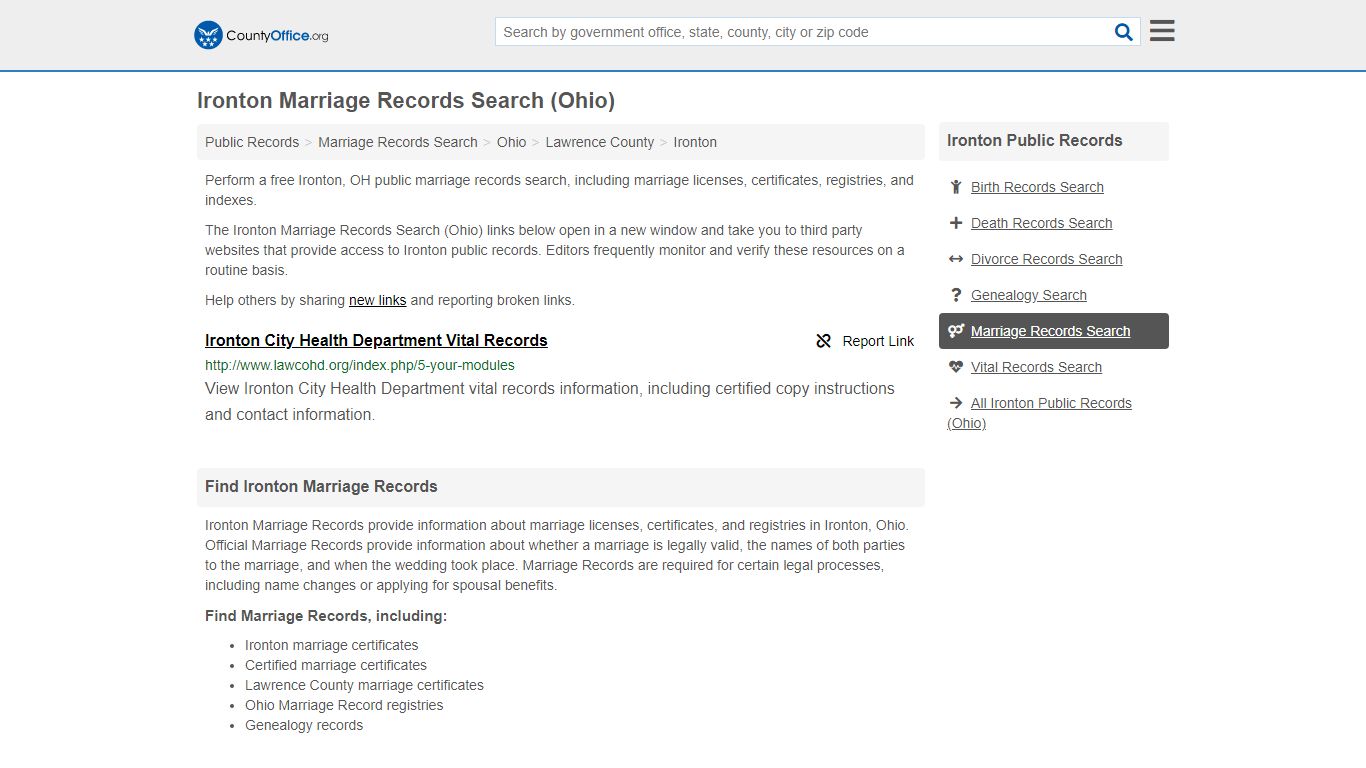
Task: Click the Death Records cross icon
Action: tap(956, 223)
